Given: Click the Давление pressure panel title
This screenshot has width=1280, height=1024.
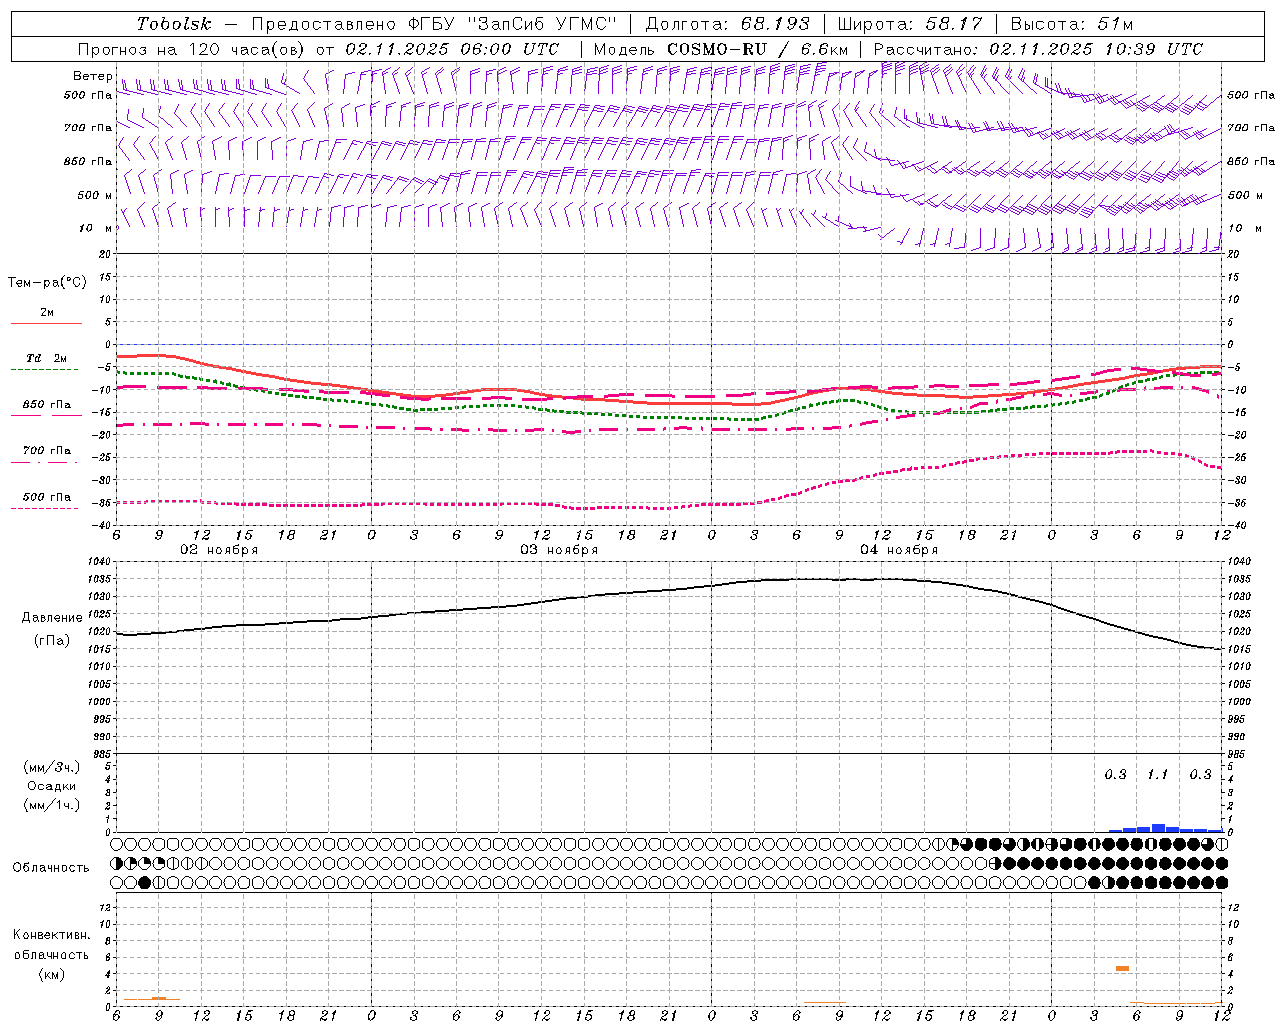Looking at the screenshot, I should point(52,618).
